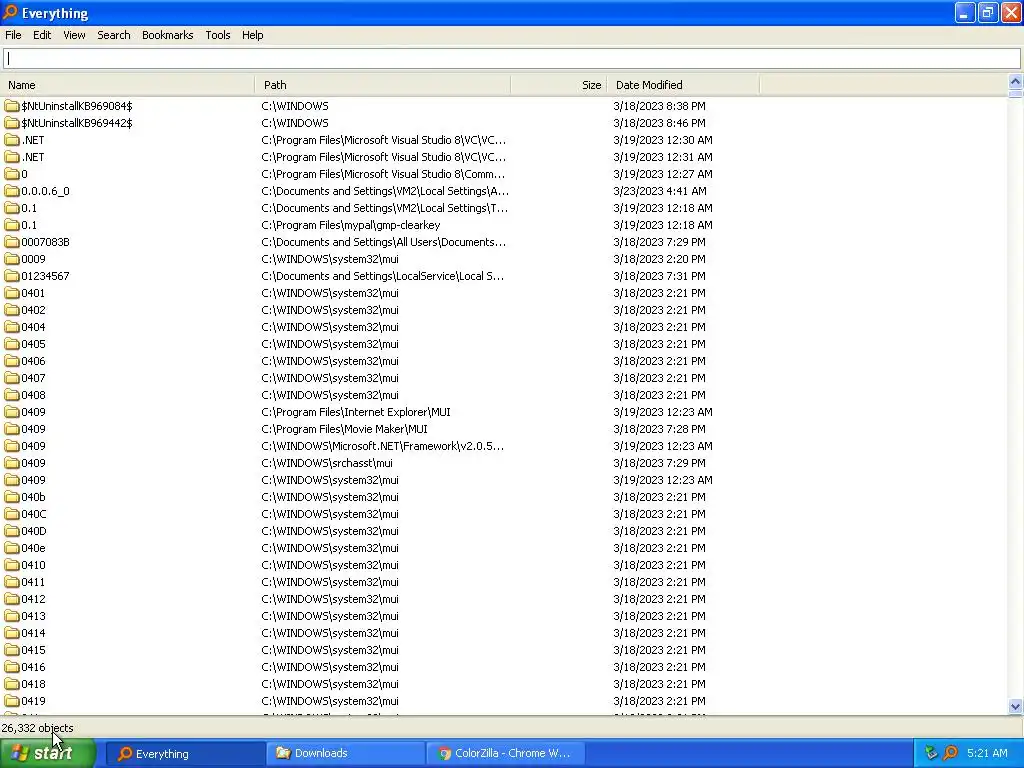Click path C:\Program Files\mypal\gmp-clearkey
Screen dimensions: 1024x768
(351, 225)
